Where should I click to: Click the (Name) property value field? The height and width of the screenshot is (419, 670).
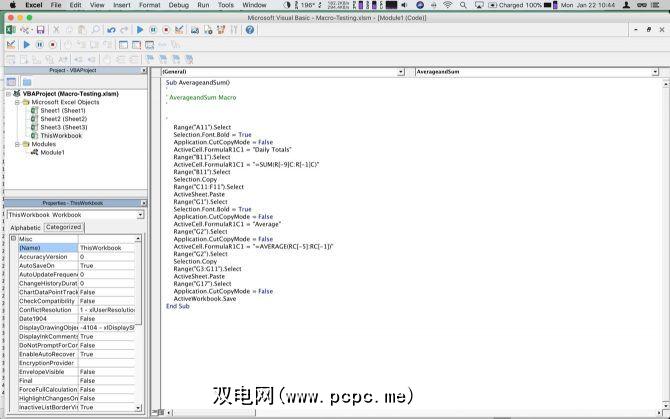pyautogui.click(x=106, y=248)
